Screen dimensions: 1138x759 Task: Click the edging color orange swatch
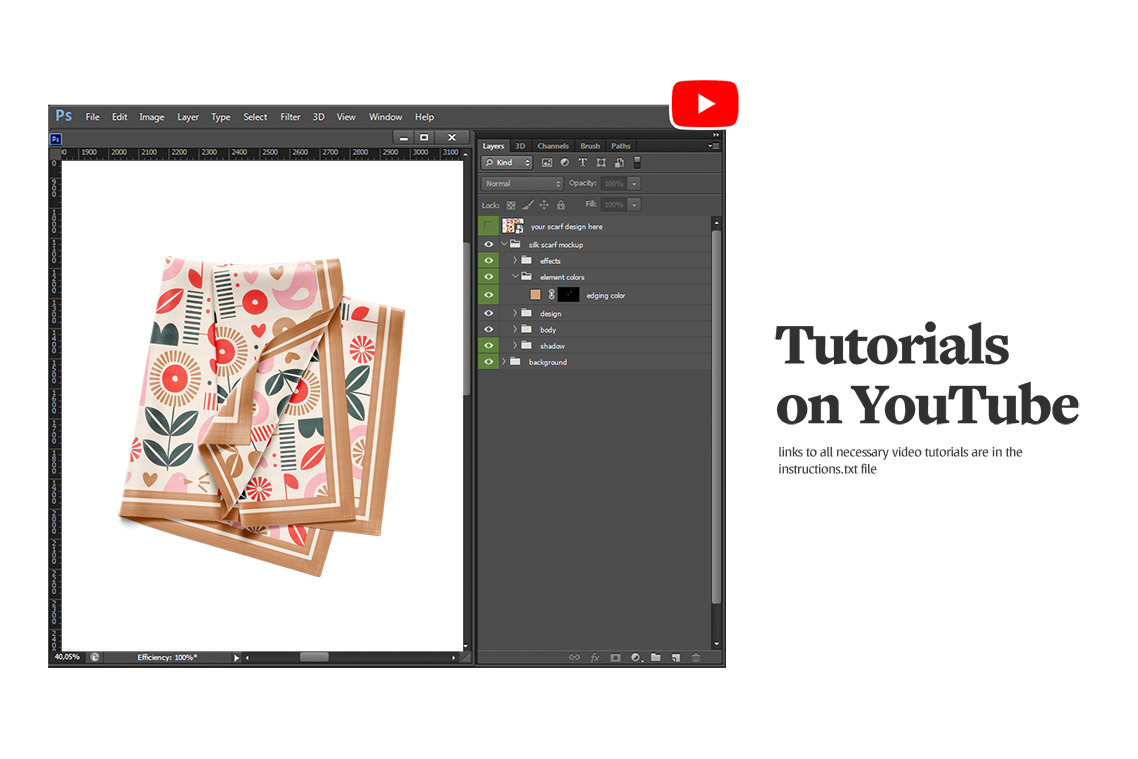[534, 294]
